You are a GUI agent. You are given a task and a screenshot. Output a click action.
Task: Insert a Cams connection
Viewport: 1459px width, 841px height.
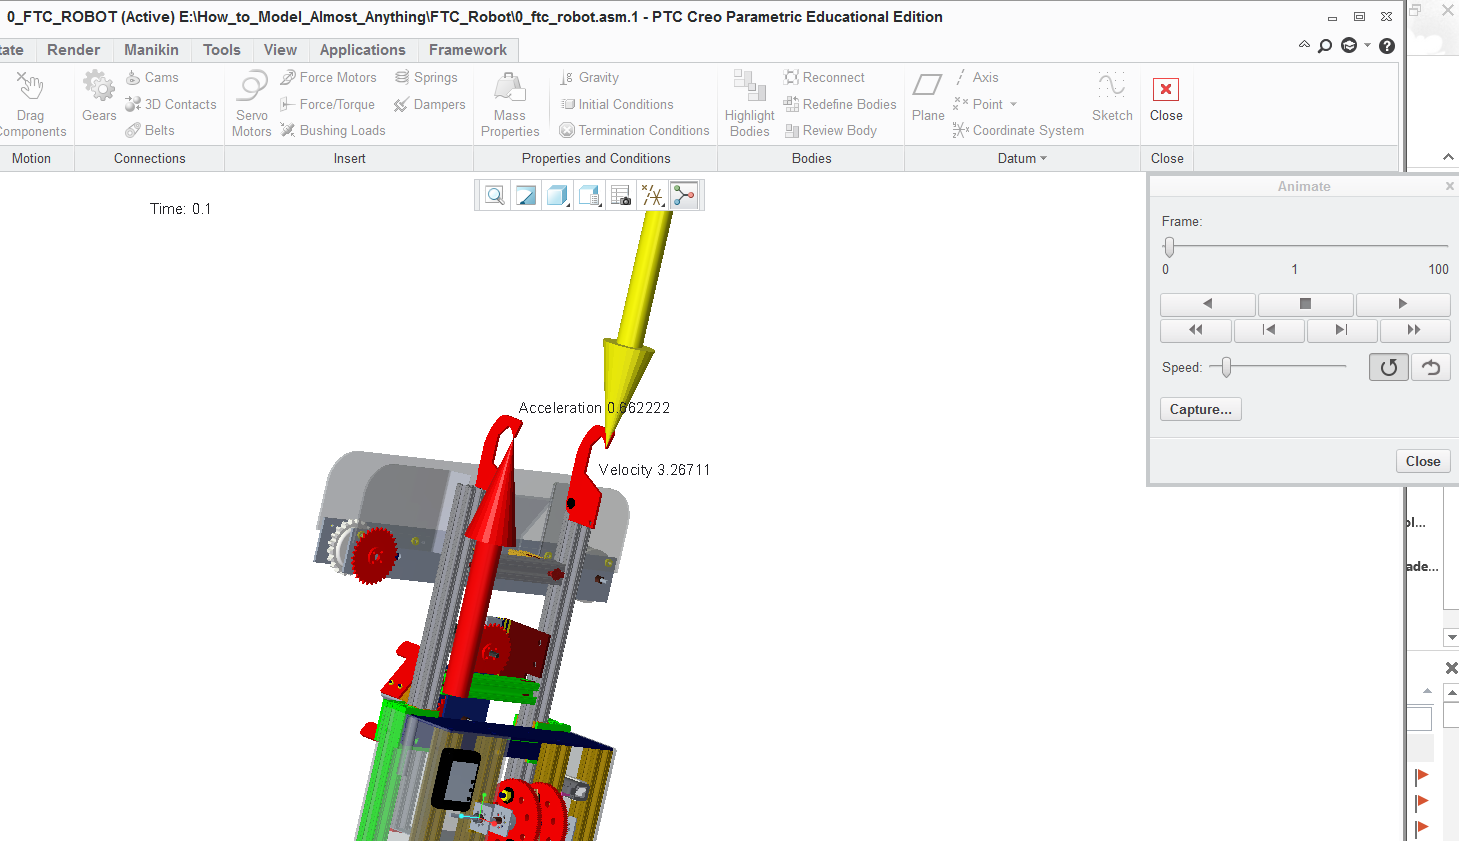pyautogui.click(x=152, y=77)
